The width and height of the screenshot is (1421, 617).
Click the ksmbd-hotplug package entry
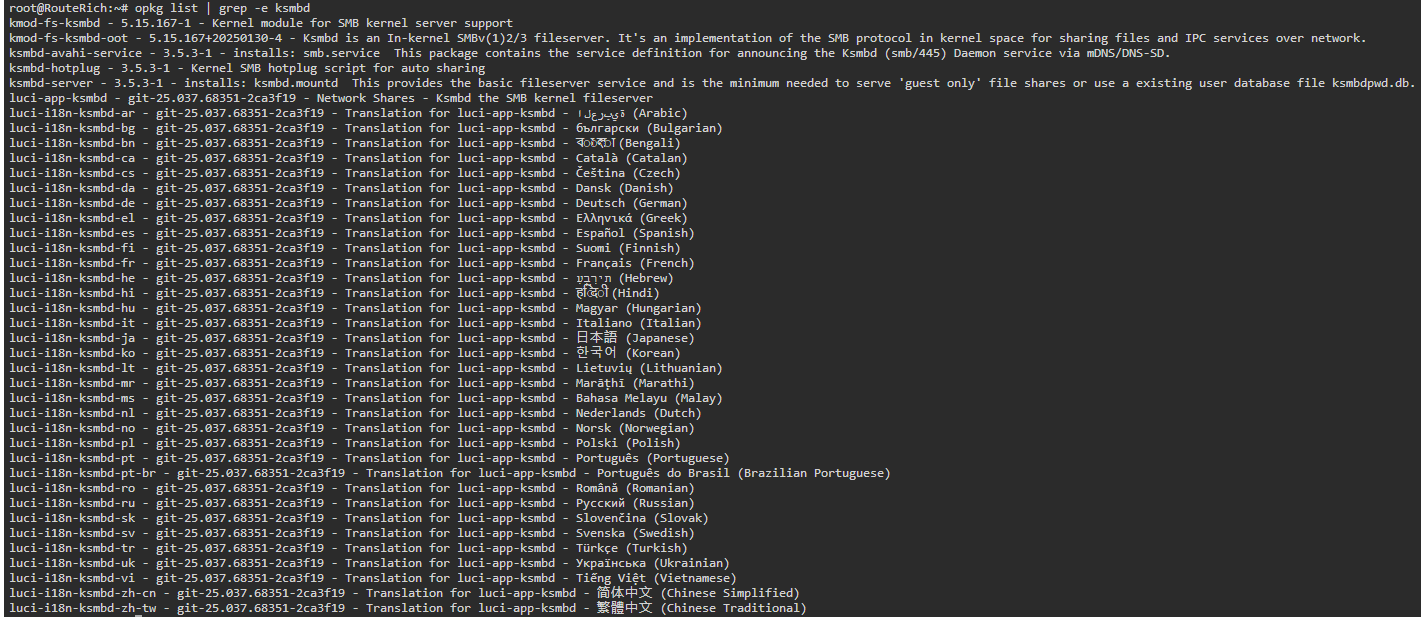point(247,68)
